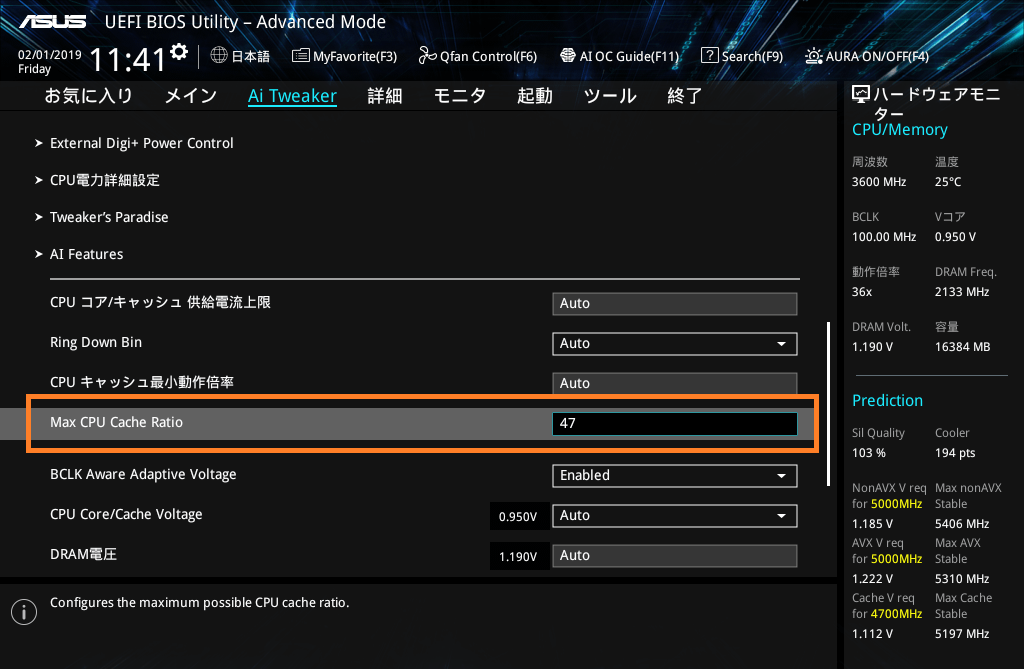
Task: Click the 1.222 V AVX V req value
Action: tap(872, 578)
